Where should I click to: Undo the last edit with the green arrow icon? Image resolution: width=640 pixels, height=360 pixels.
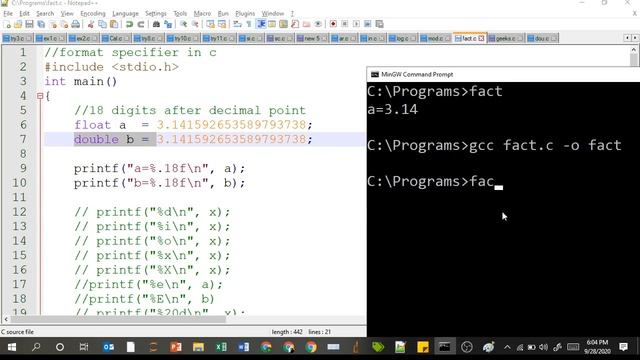(129, 24)
